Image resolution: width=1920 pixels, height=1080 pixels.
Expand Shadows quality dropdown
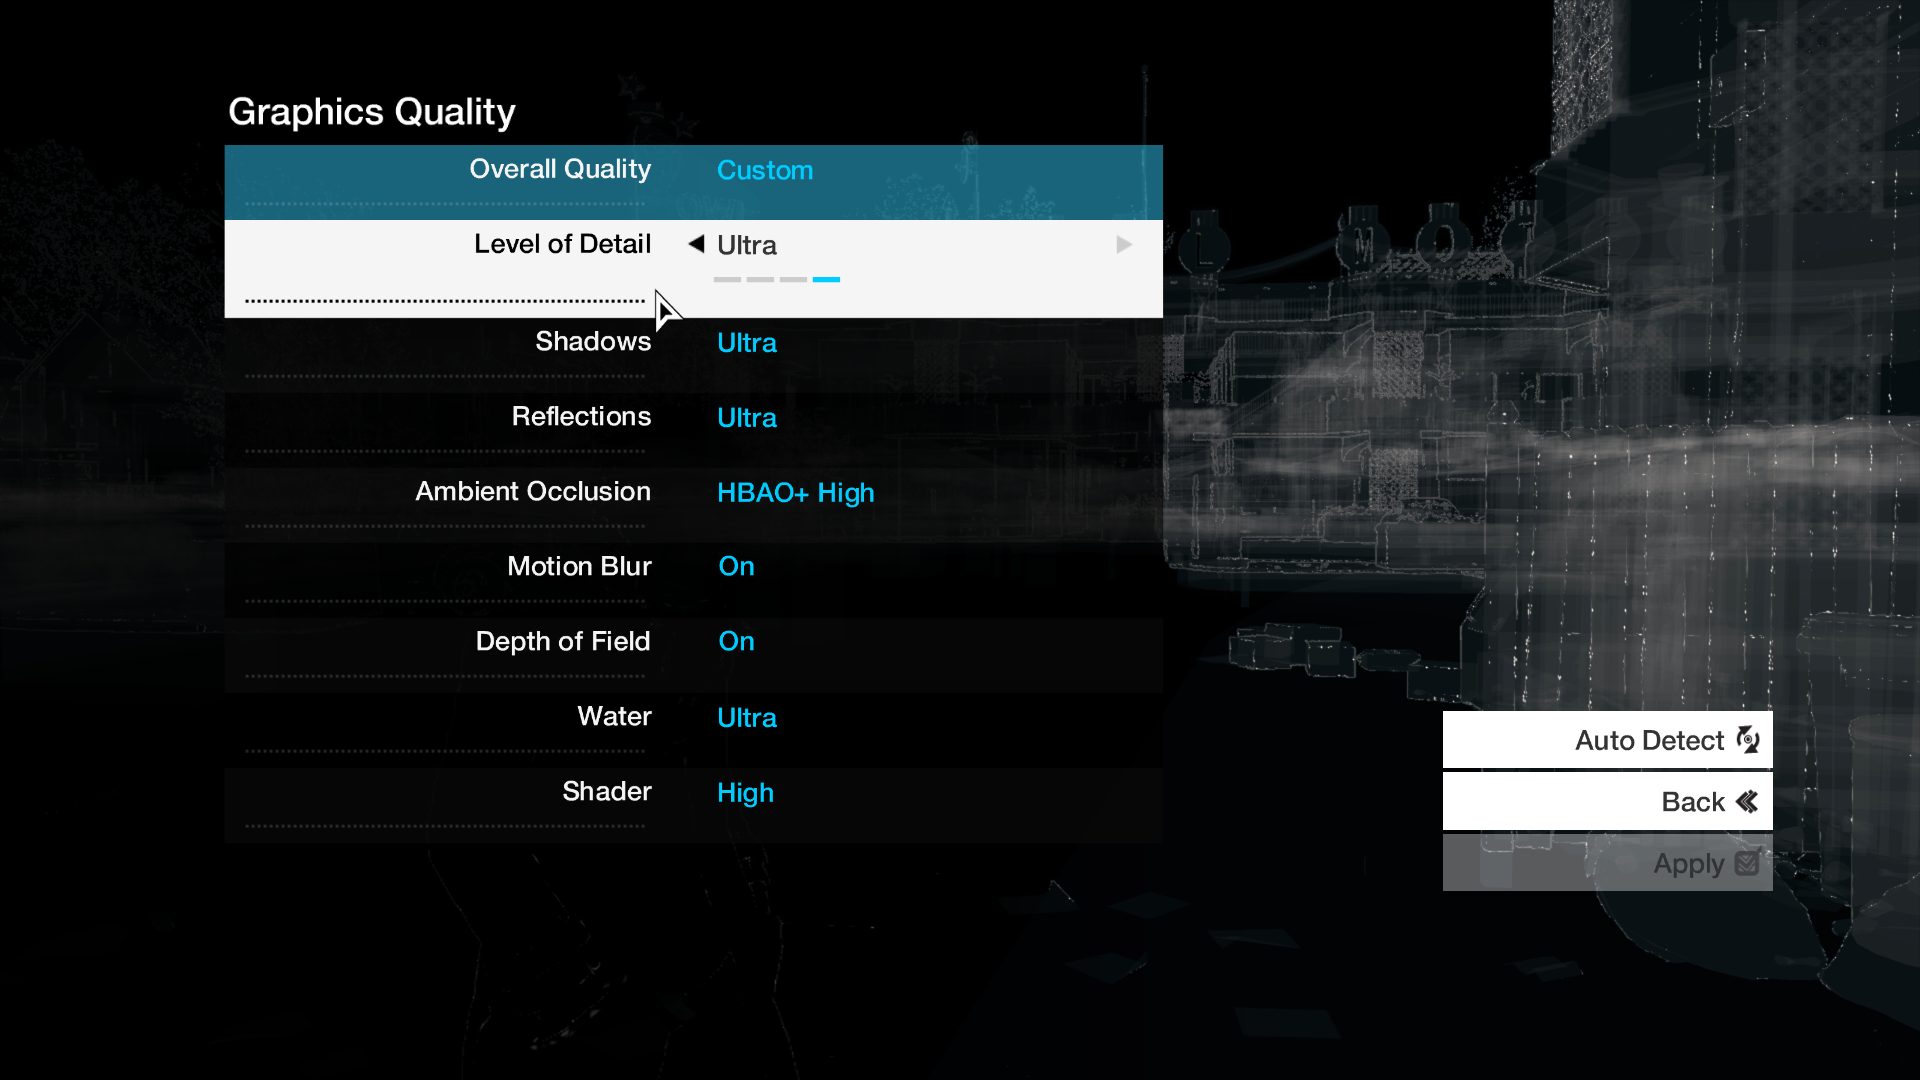coord(745,343)
